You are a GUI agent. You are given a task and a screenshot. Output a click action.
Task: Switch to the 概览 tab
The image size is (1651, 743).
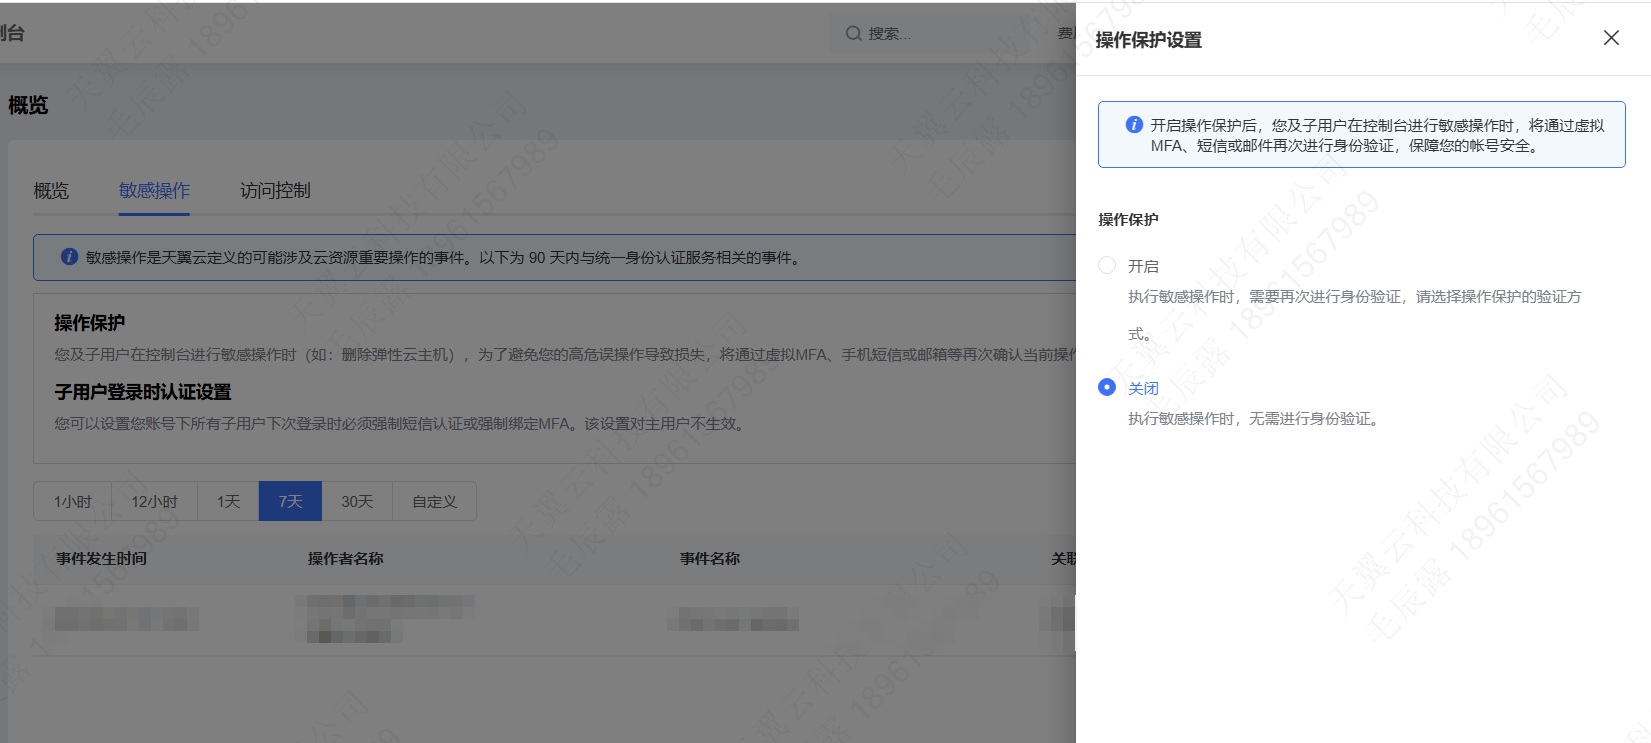click(x=51, y=190)
